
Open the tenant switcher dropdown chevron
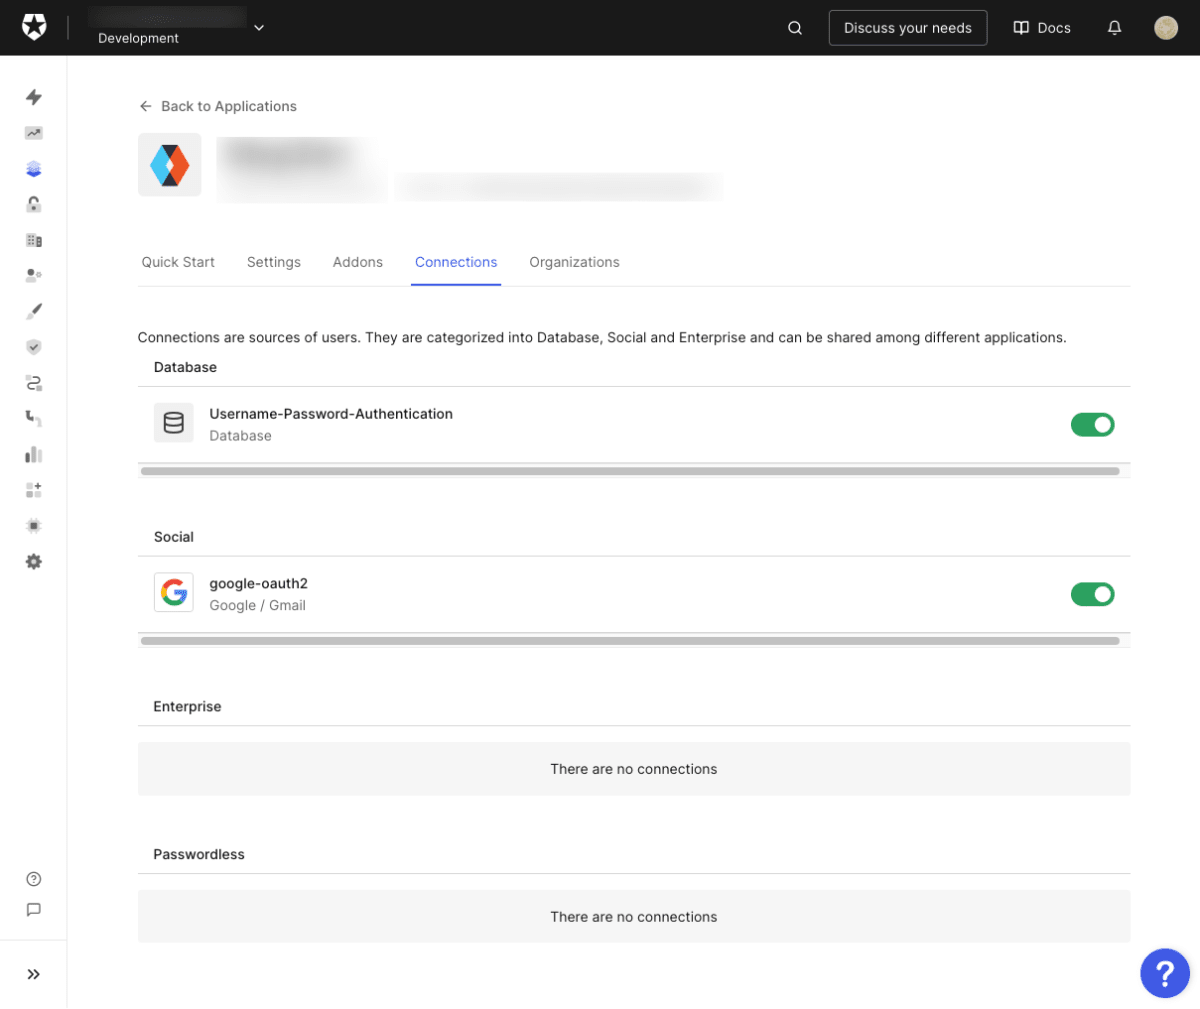click(259, 27)
